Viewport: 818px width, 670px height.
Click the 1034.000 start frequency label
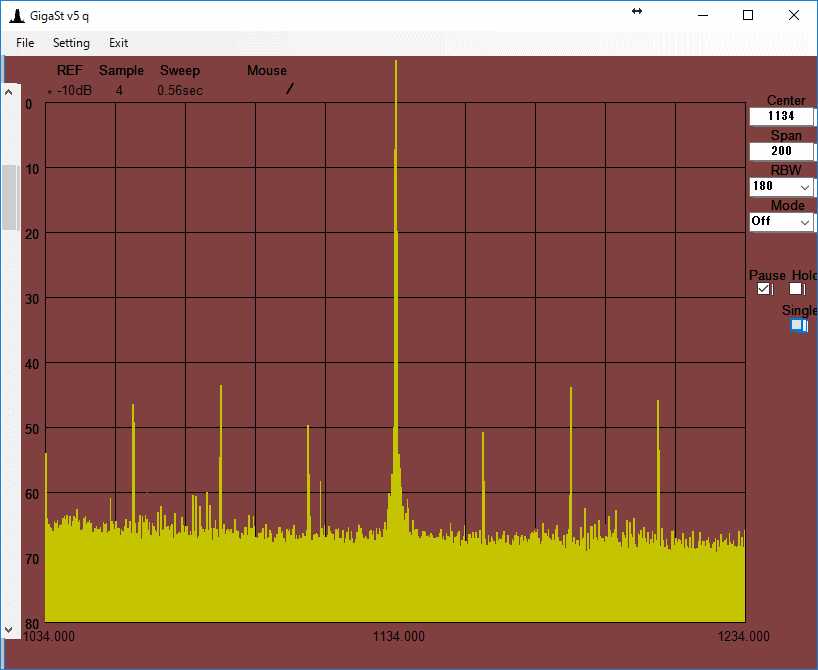pos(49,636)
